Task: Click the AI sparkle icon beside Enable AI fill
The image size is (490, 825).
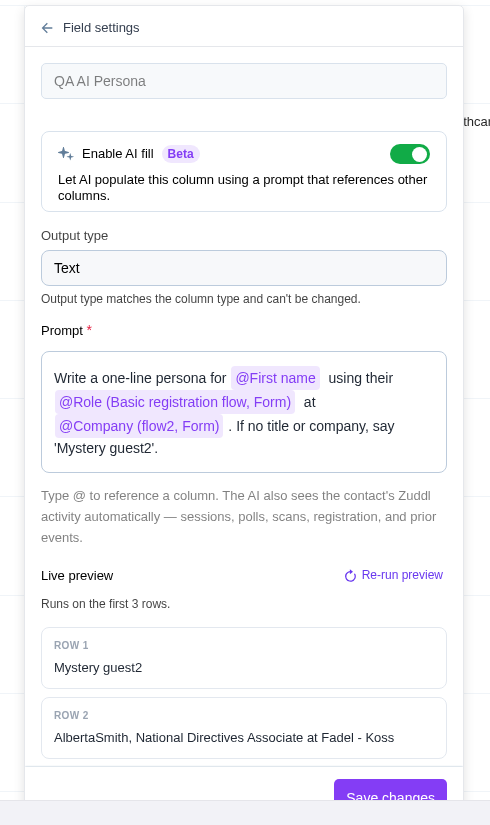Action: (66, 154)
